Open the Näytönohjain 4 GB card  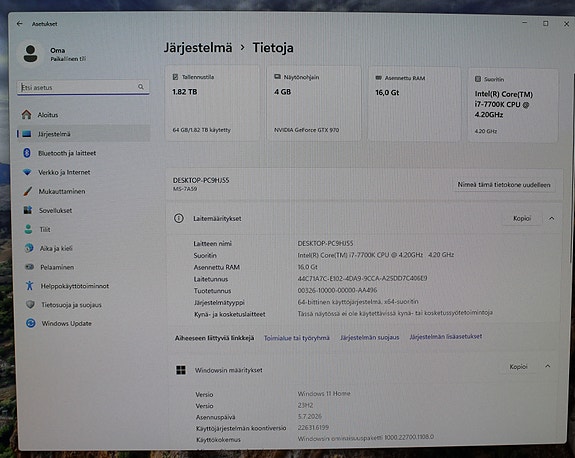point(314,103)
